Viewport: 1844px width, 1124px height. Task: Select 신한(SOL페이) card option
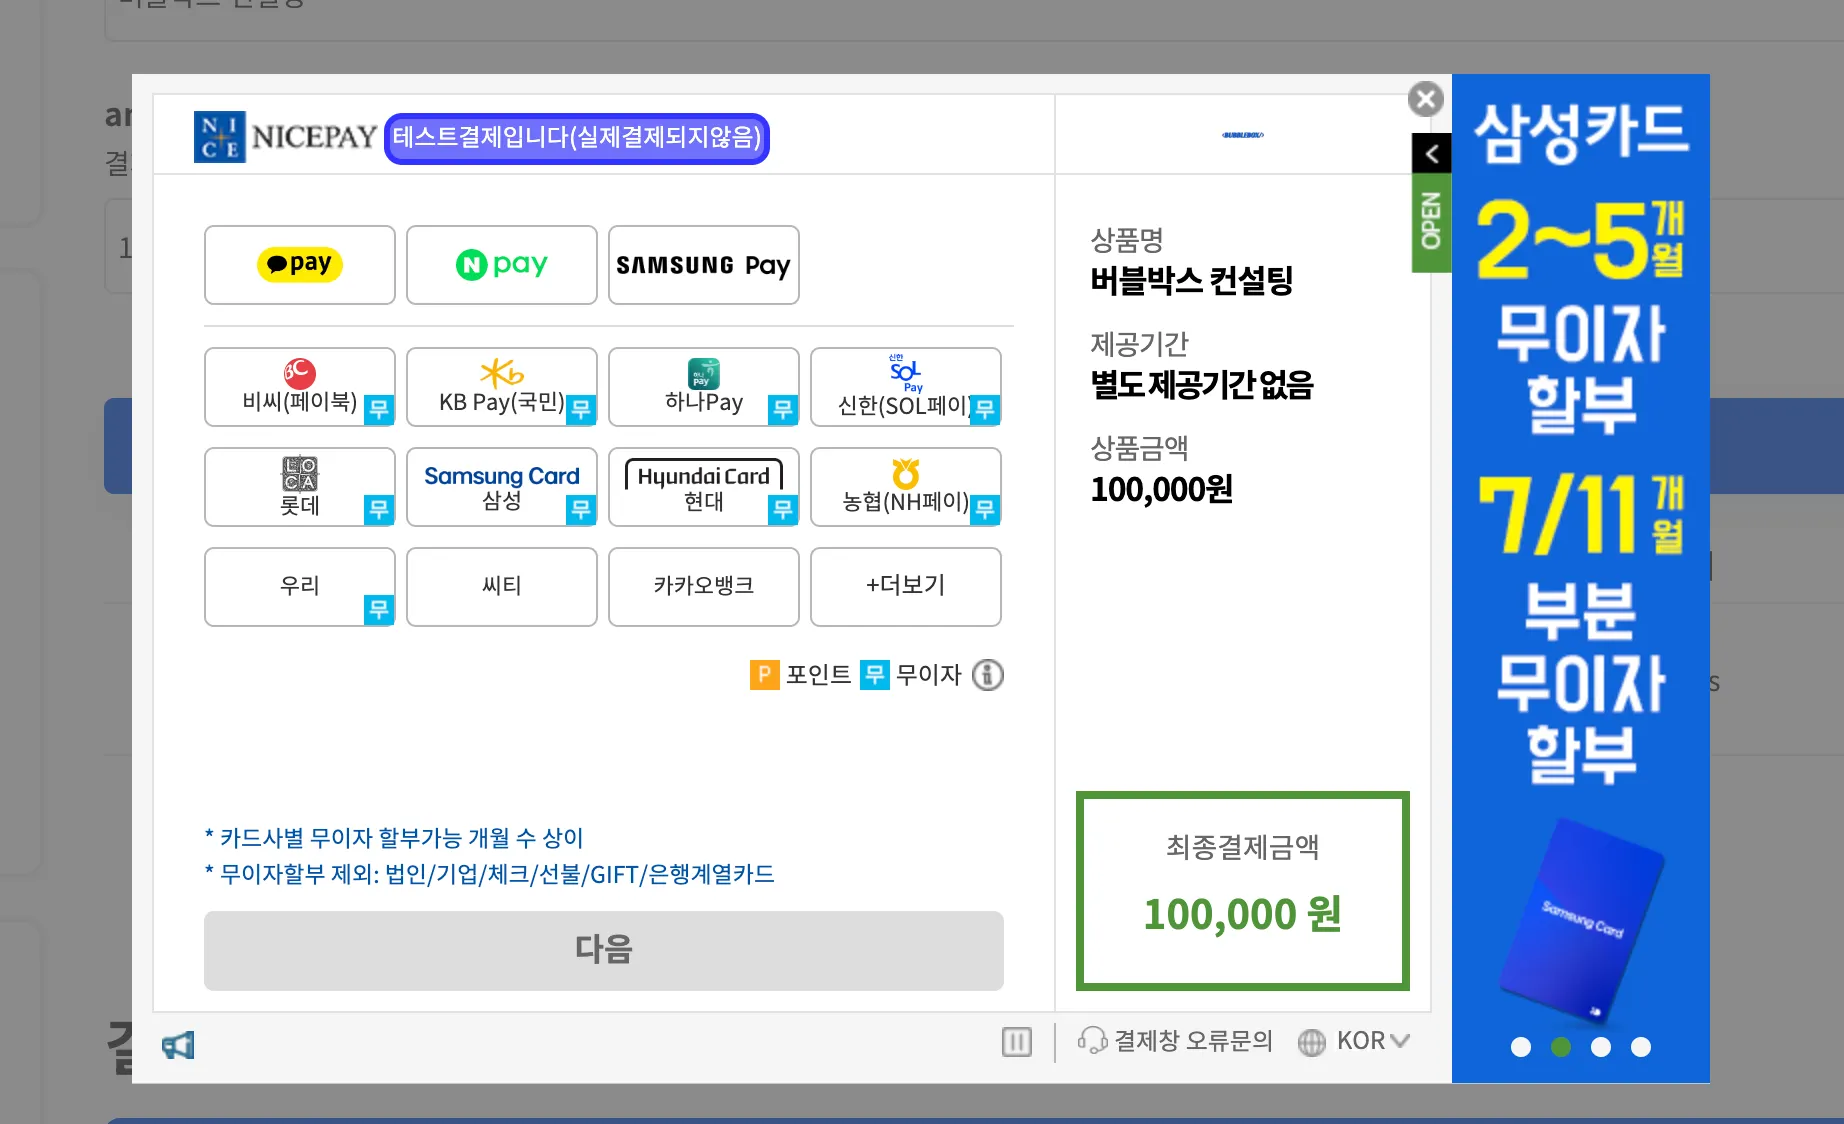[906, 387]
